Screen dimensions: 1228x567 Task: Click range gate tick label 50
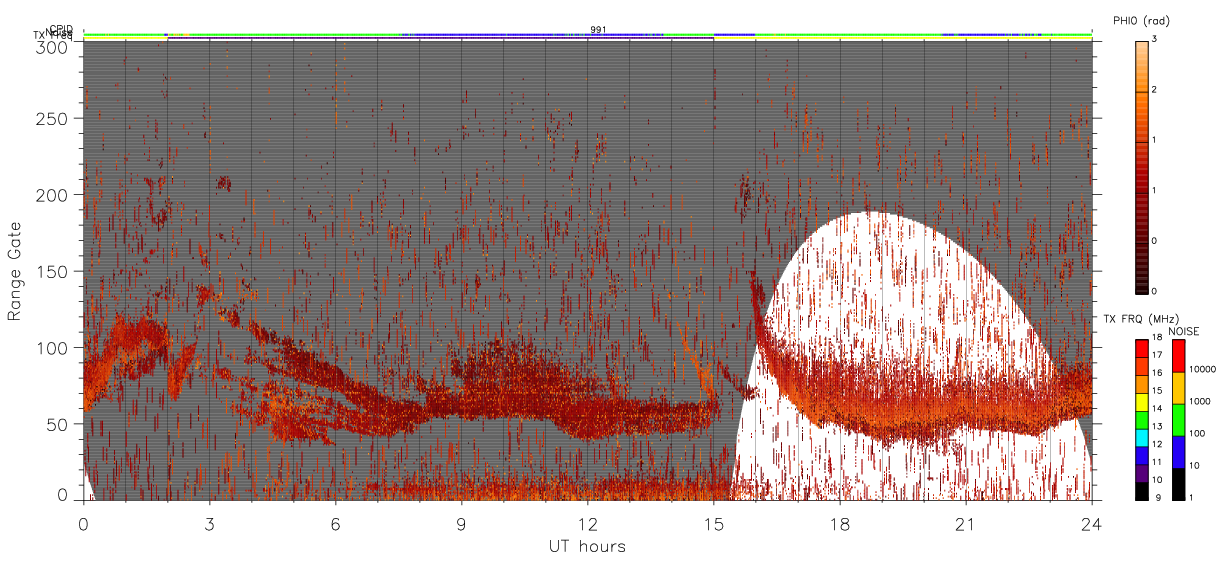pyautogui.click(x=58, y=423)
